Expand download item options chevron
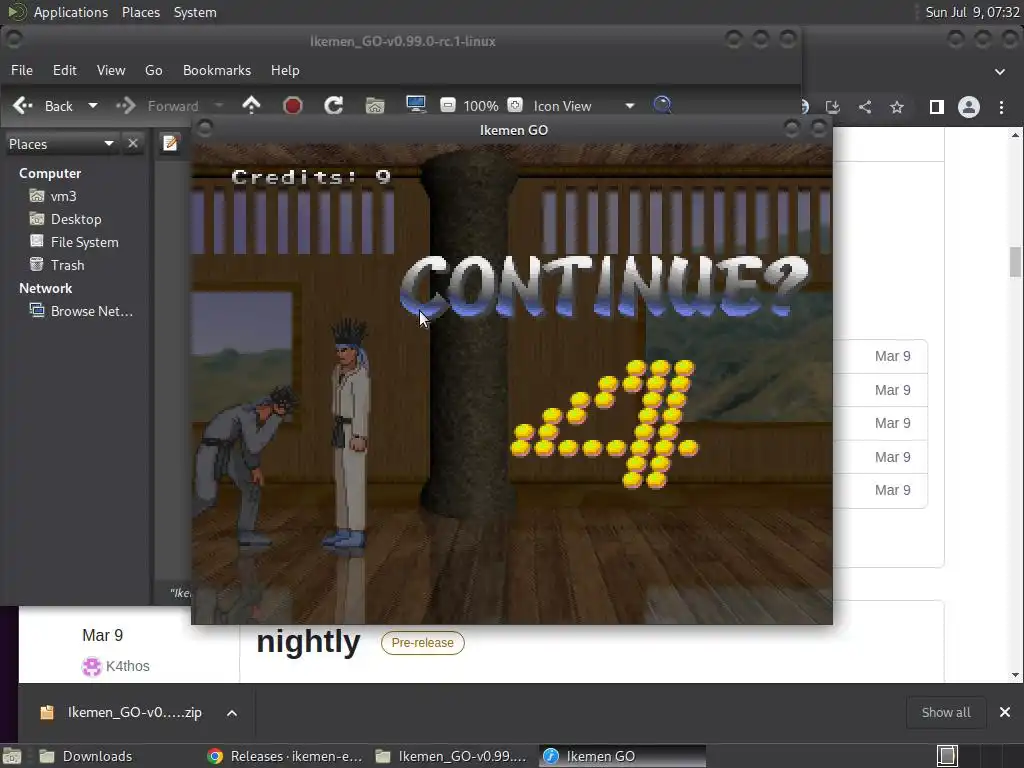This screenshot has height=768, width=1024. 232,712
